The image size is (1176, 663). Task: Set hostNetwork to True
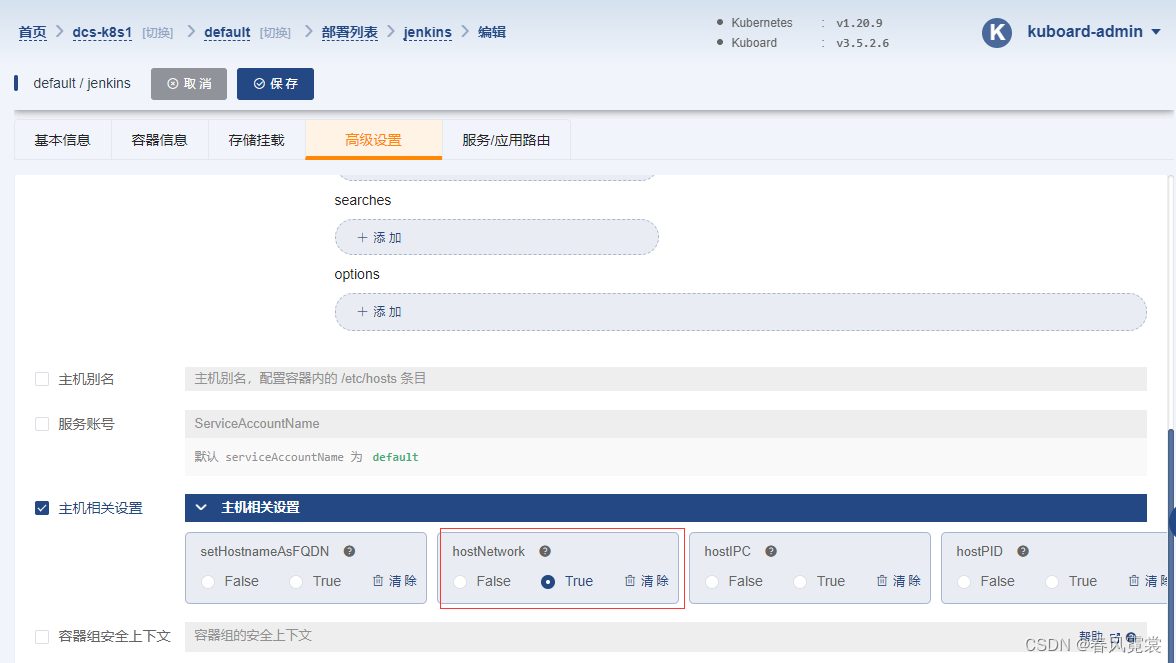(548, 582)
